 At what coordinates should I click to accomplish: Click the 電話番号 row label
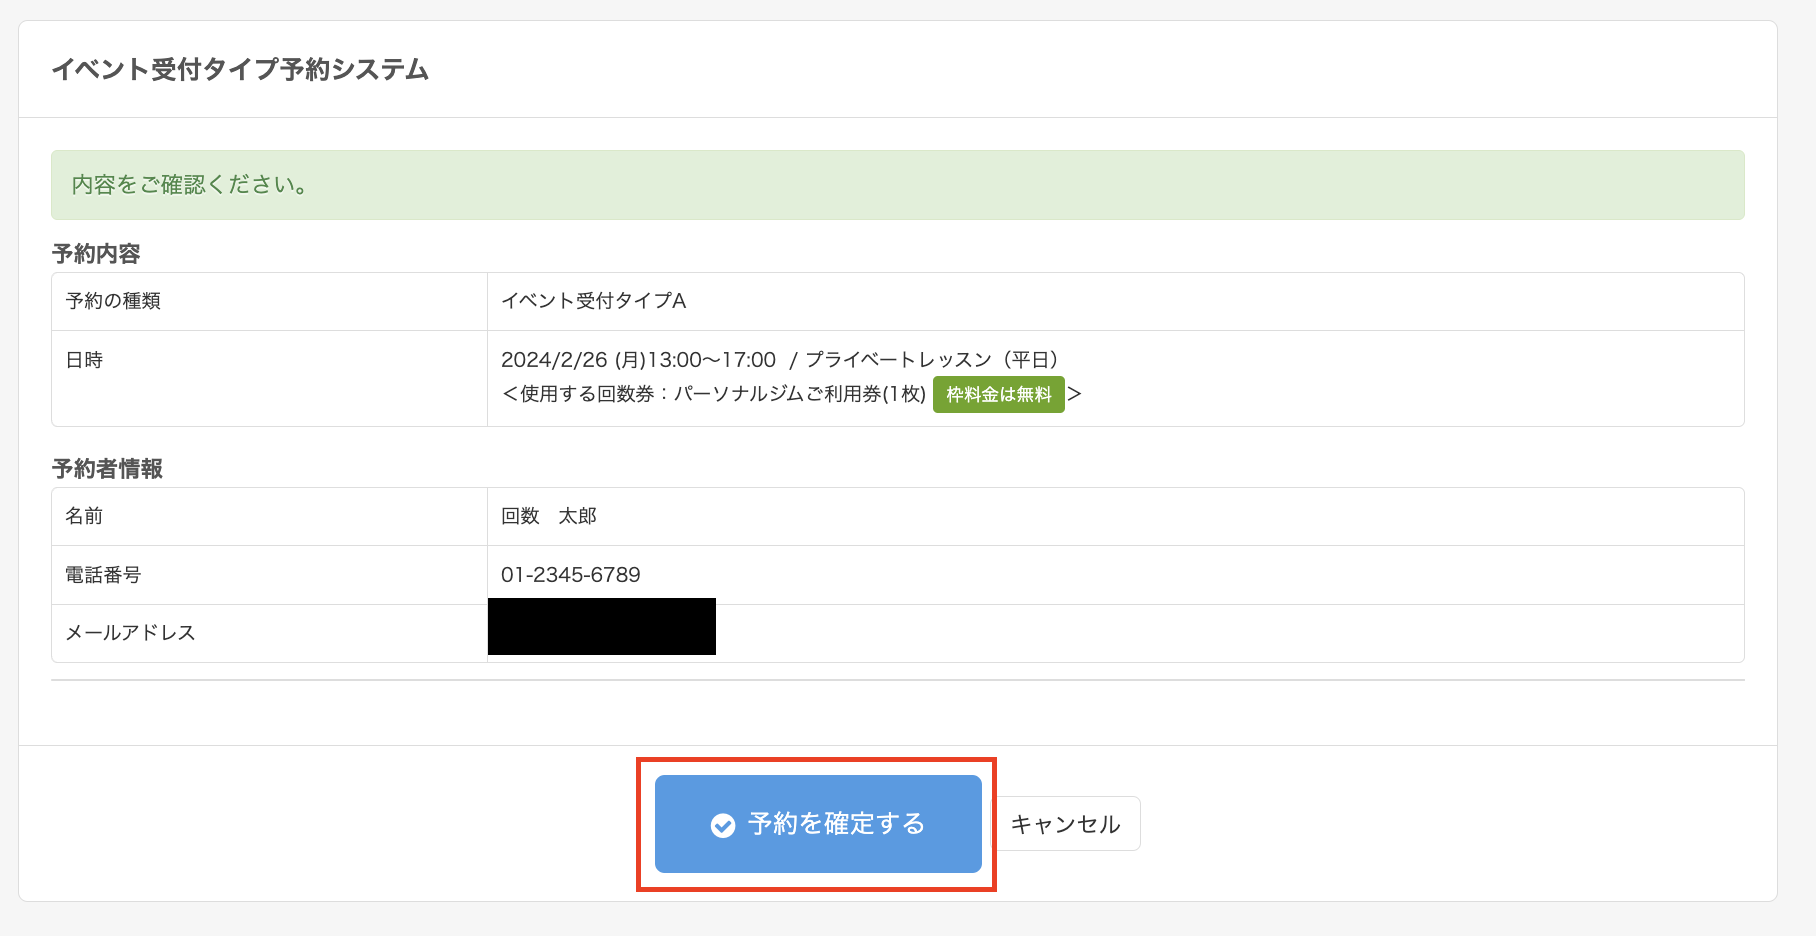103,575
